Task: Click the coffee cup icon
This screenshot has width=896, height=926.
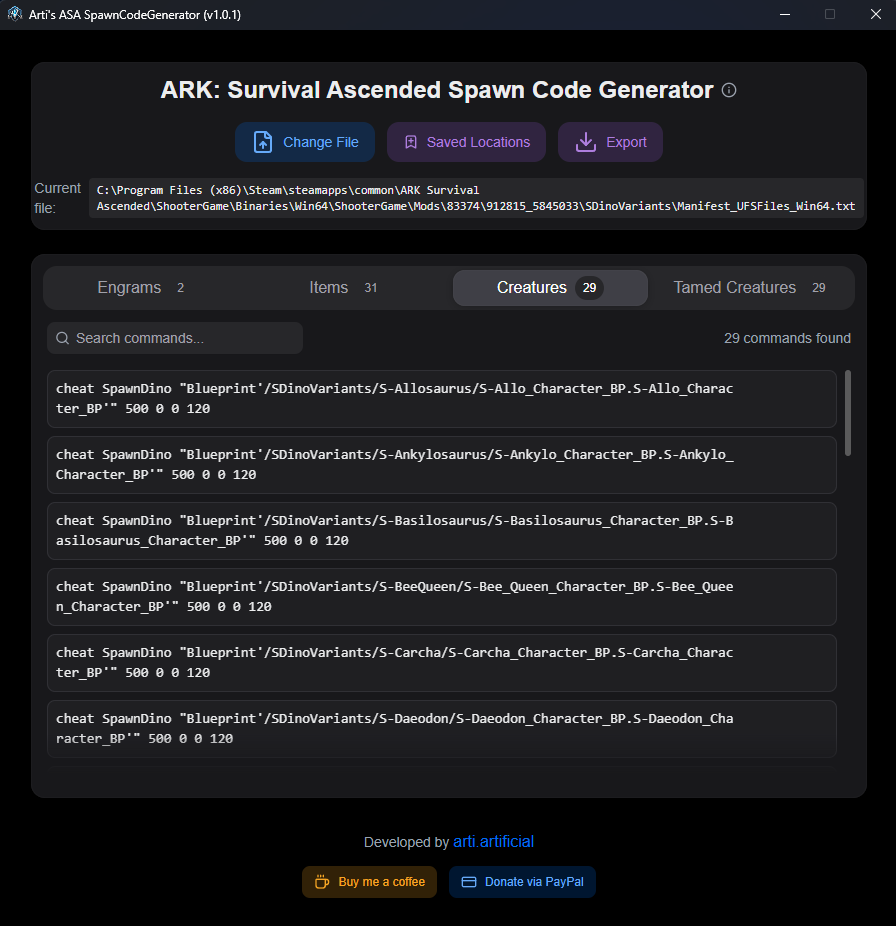Action: click(321, 882)
